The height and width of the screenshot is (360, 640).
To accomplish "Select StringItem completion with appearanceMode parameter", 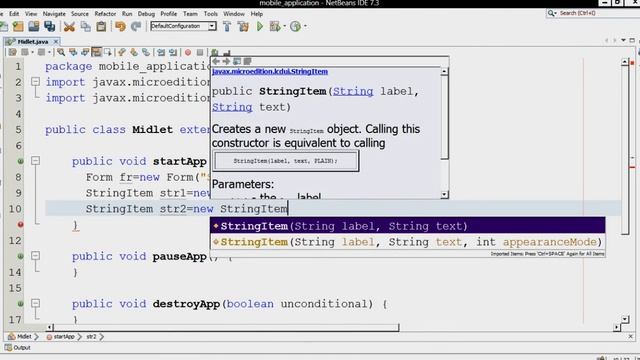I will tap(407, 242).
